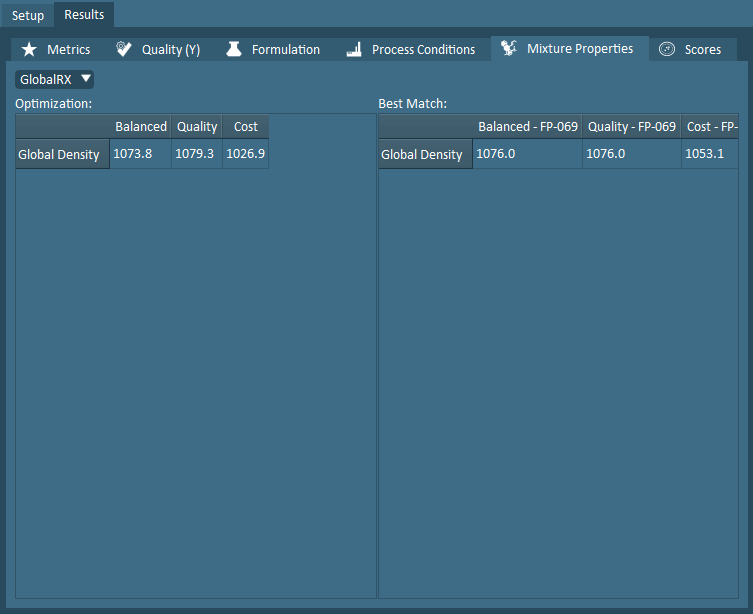This screenshot has height=614, width=753.
Task: Select Global Density row in Optimization table
Action: (x=59, y=154)
